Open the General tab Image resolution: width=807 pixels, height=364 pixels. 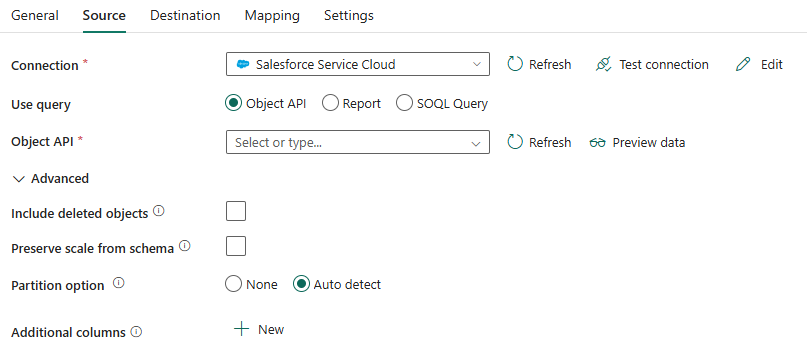pos(35,15)
